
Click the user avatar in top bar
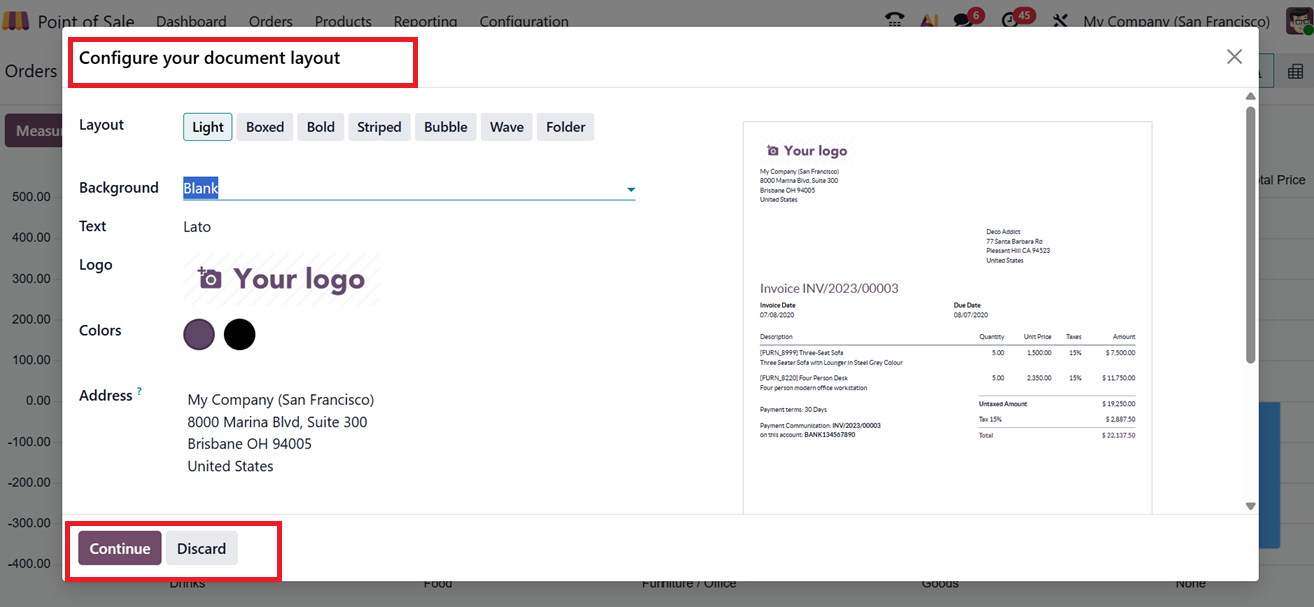pyautogui.click(x=1298, y=21)
